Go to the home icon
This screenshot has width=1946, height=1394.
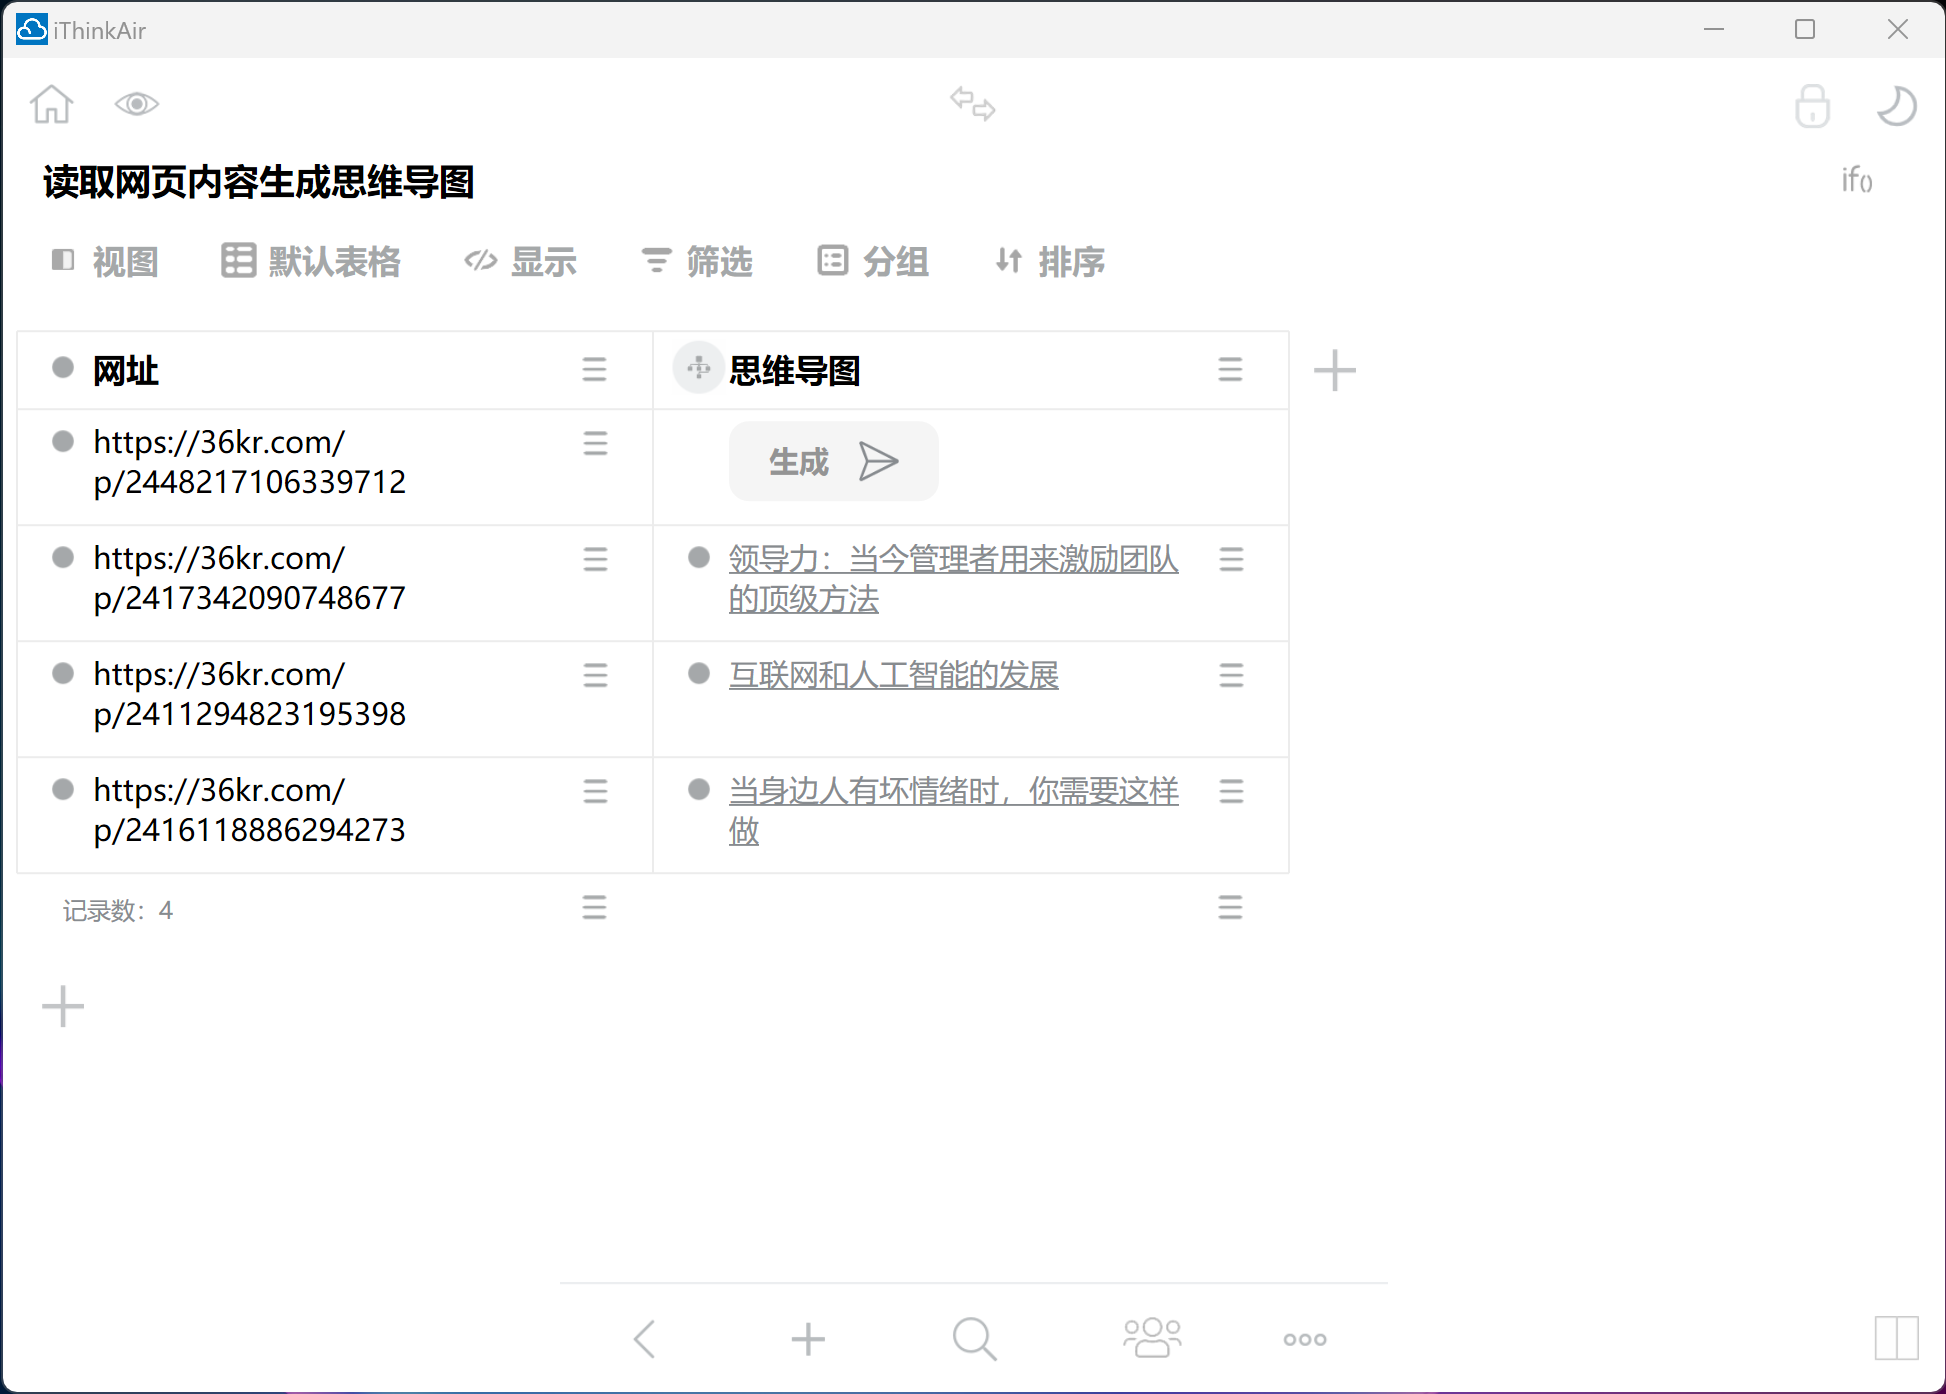[52, 104]
